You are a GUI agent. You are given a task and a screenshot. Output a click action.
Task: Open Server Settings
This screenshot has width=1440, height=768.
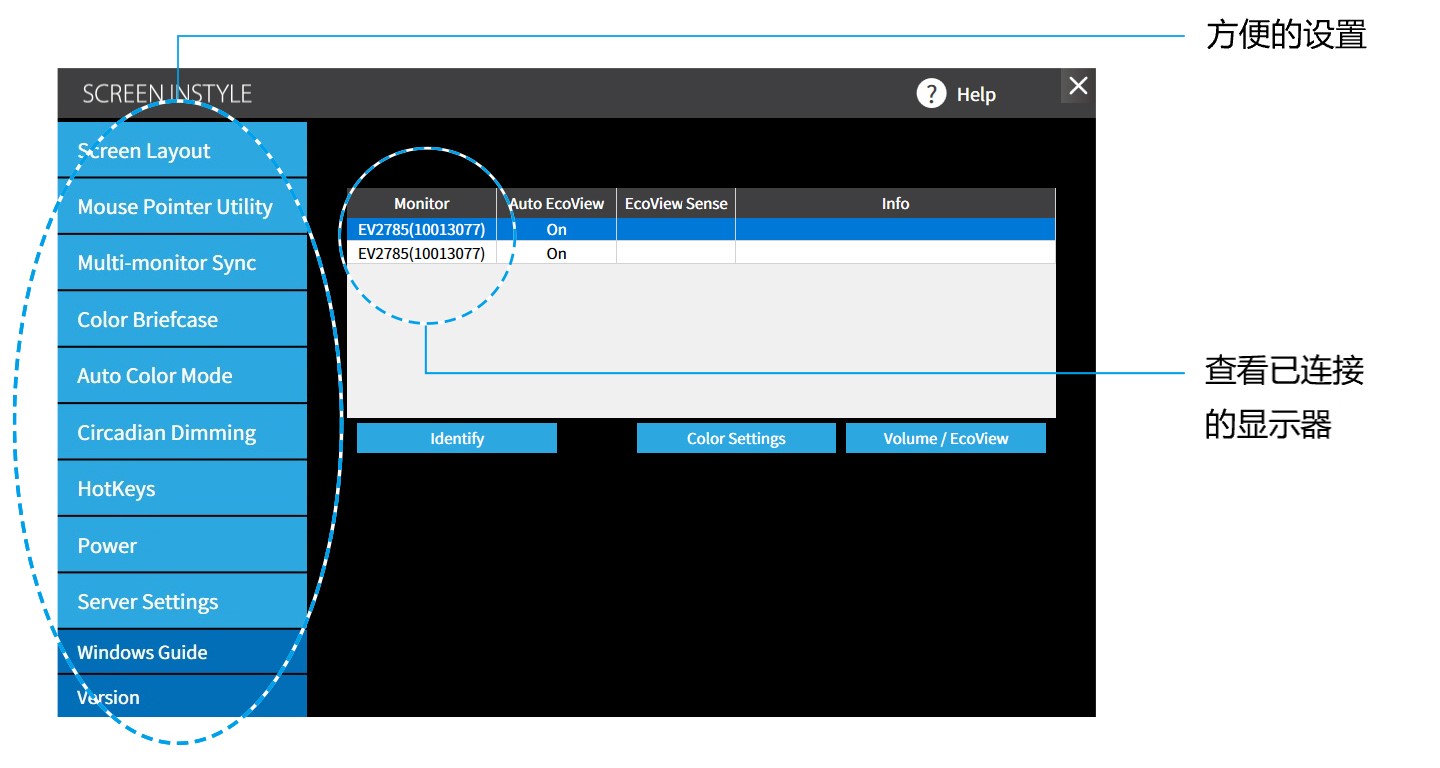coord(182,602)
